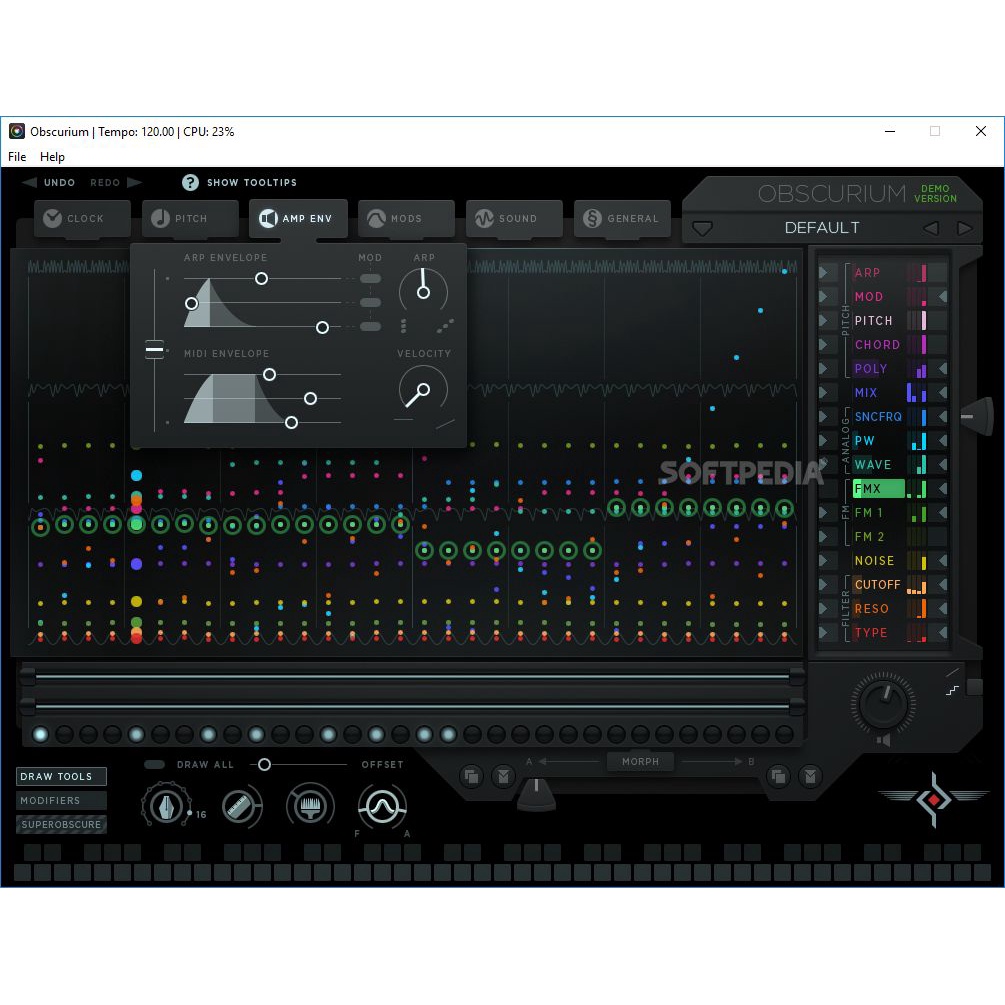Expand the CHORD row with its arrow
Viewport: 1005px width, 1005px height.
823,345
